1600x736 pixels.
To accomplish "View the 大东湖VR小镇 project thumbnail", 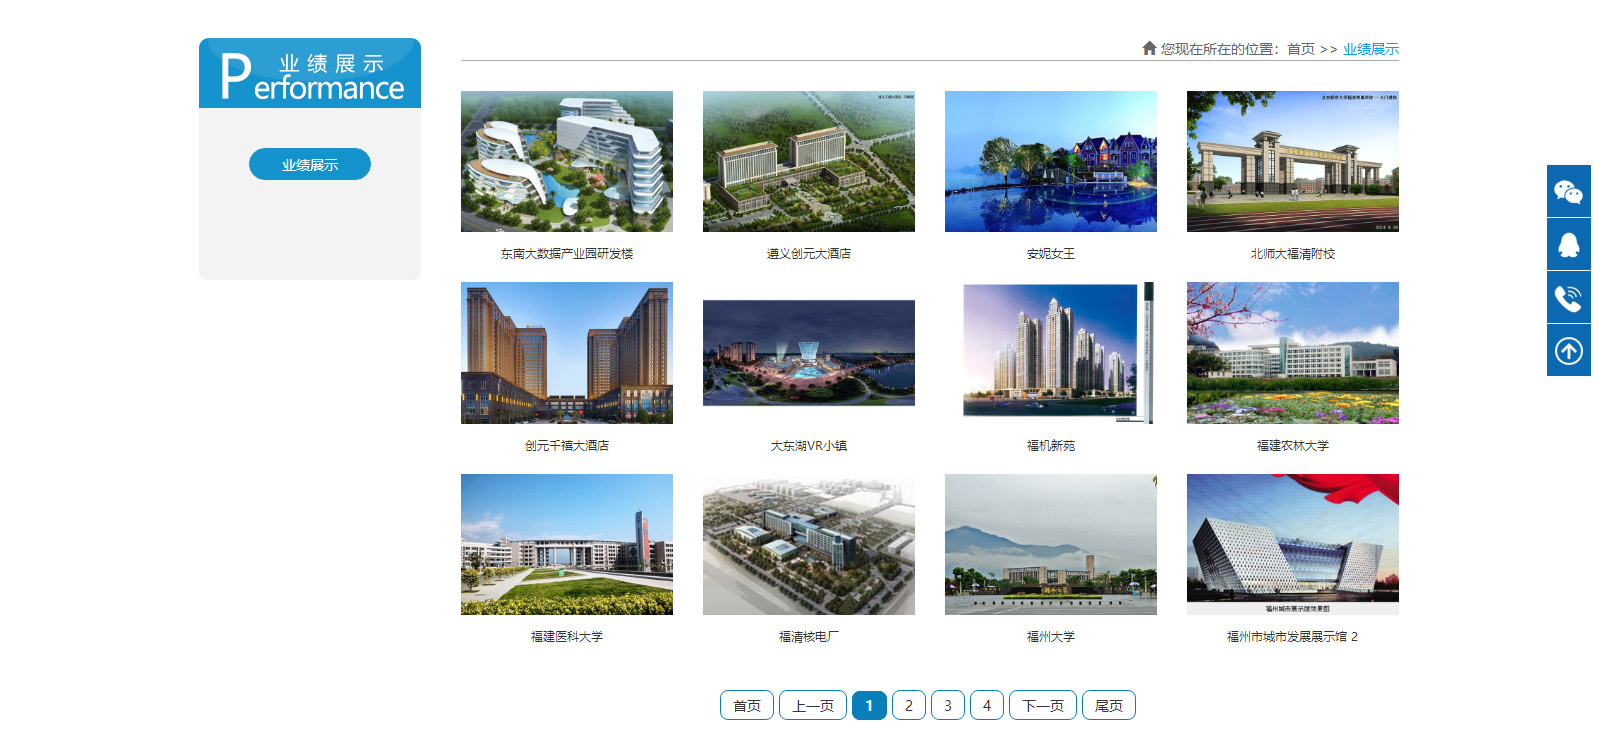I will click(x=808, y=353).
